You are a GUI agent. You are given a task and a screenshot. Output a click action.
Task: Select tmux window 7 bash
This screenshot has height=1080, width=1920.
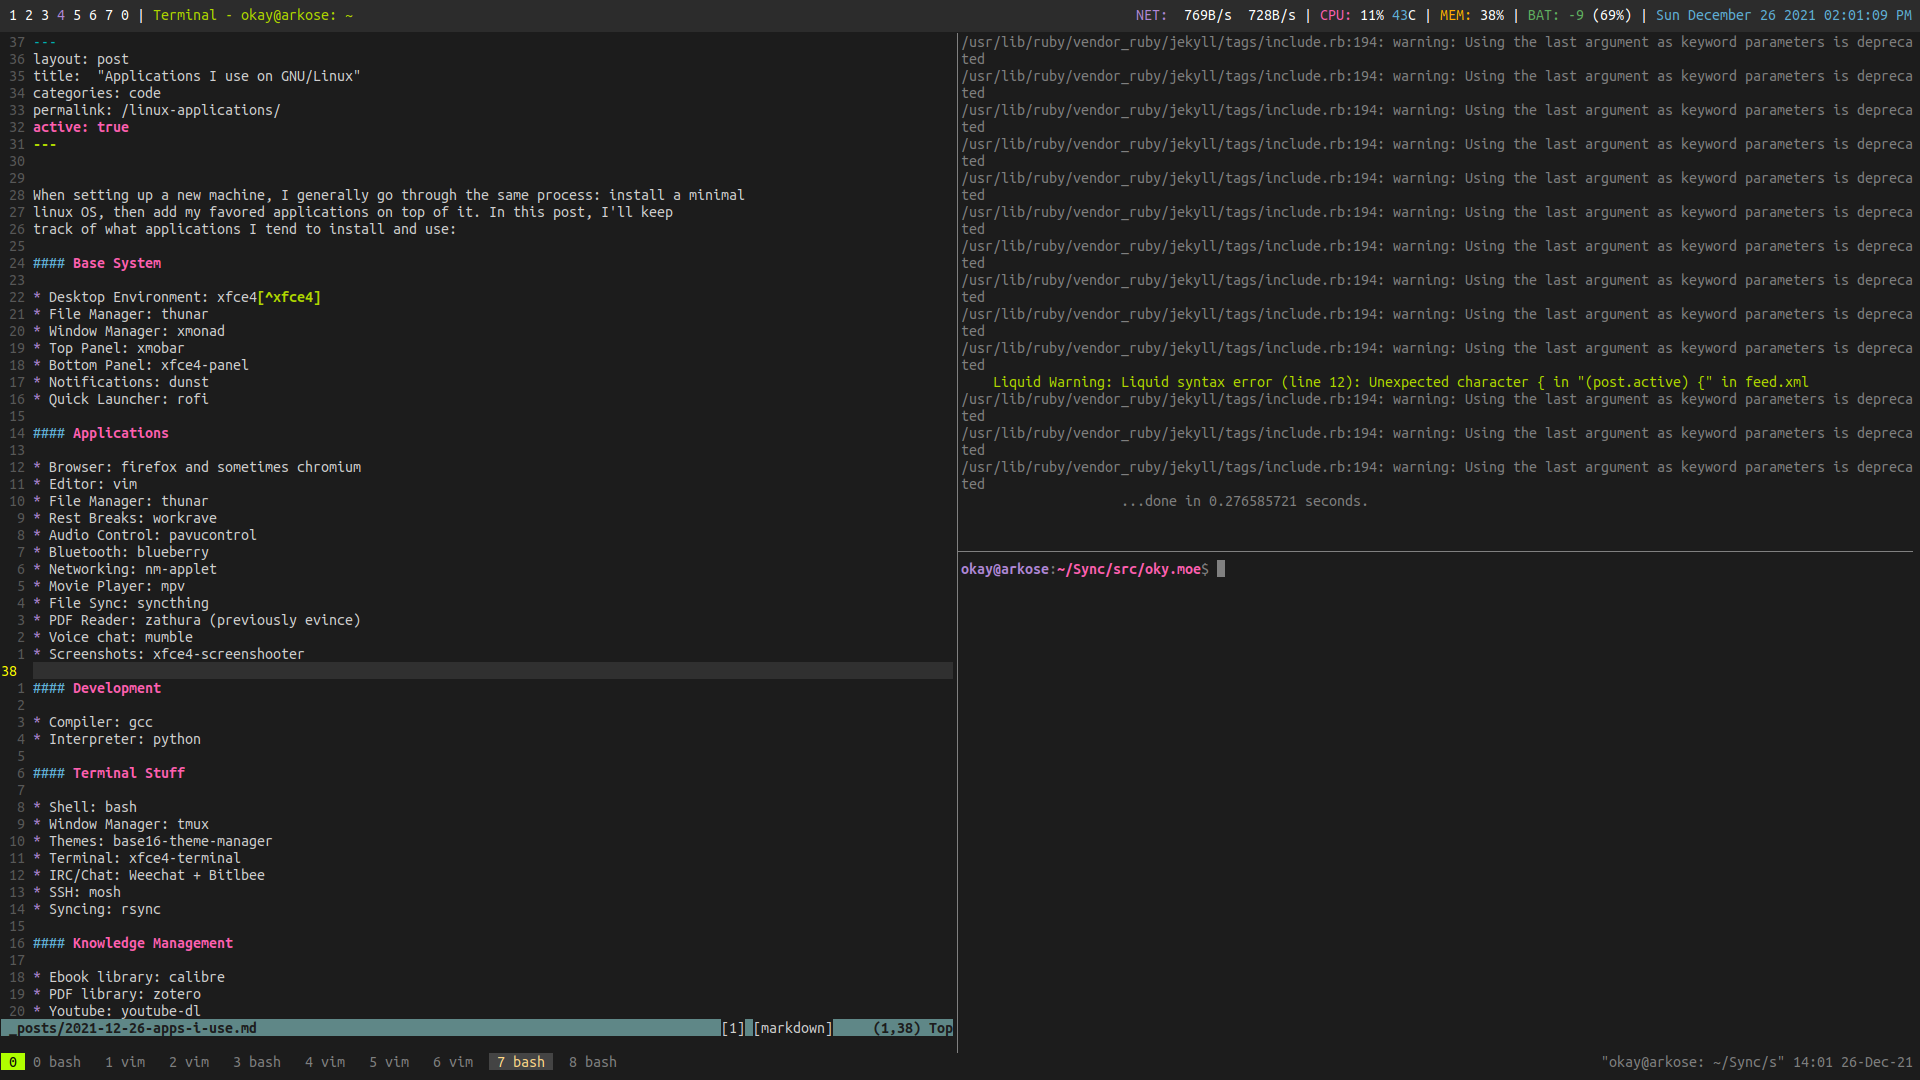[520, 1062]
